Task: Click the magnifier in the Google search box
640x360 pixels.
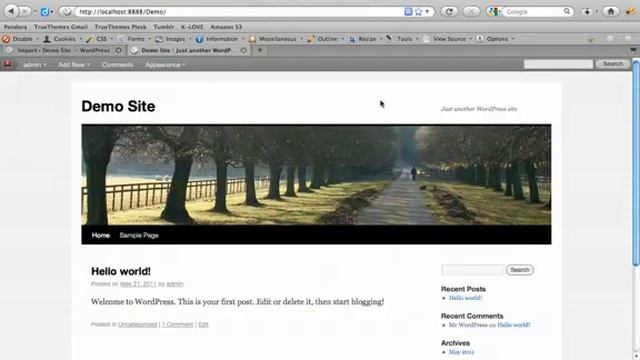Action: click(567, 11)
